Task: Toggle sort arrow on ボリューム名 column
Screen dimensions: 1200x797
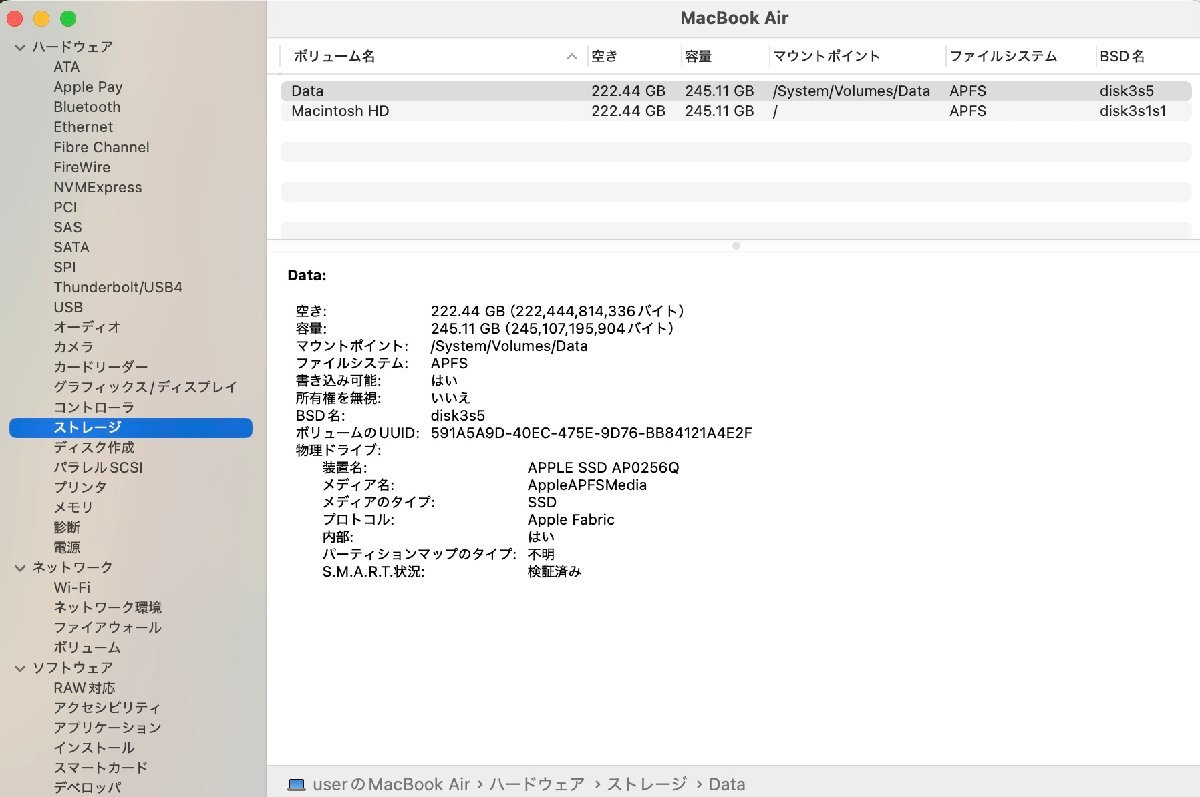Action: [572, 57]
